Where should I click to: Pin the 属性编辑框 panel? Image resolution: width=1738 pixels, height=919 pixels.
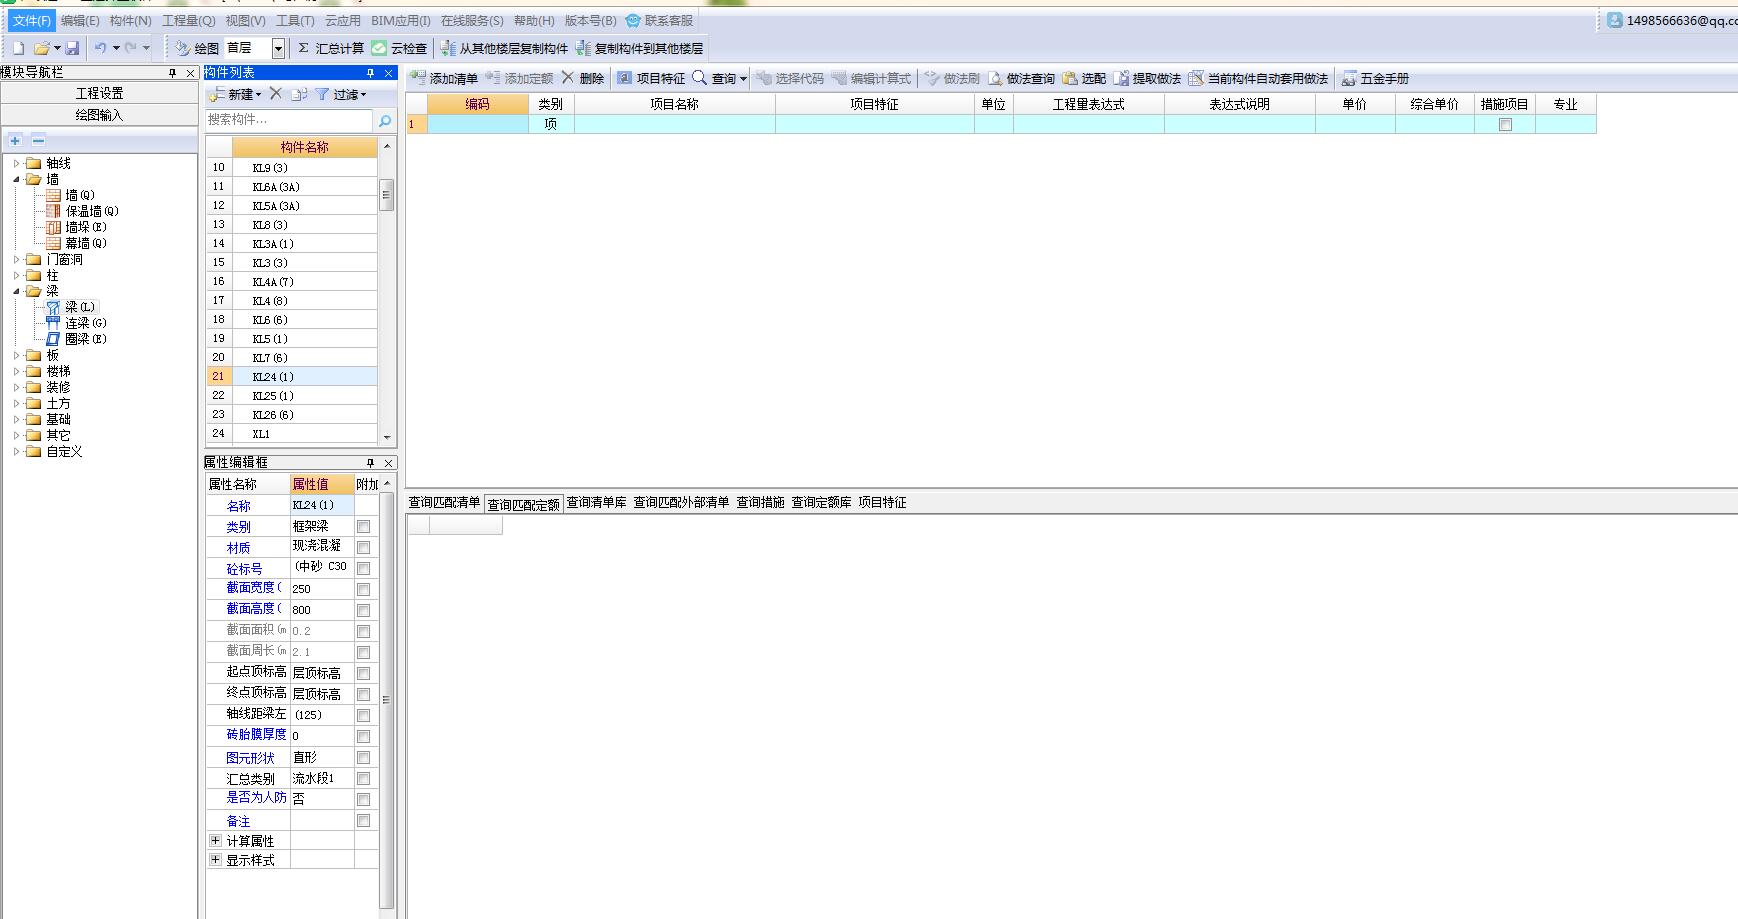370,463
